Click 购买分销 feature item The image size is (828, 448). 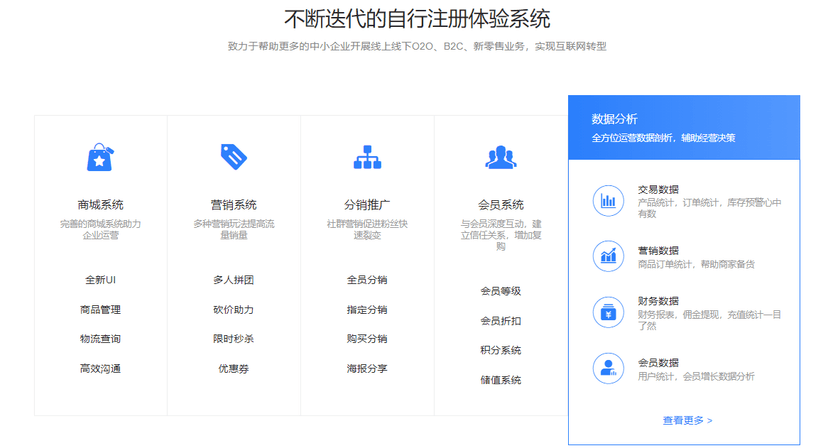367,339
